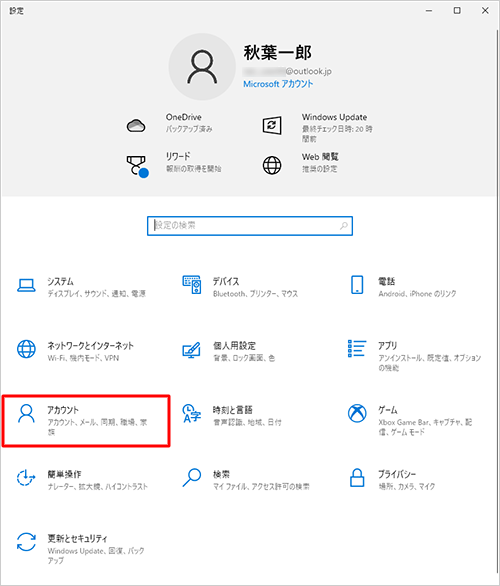
Task: Click the Android, iPhone のリンク description
Action: point(417,294)
